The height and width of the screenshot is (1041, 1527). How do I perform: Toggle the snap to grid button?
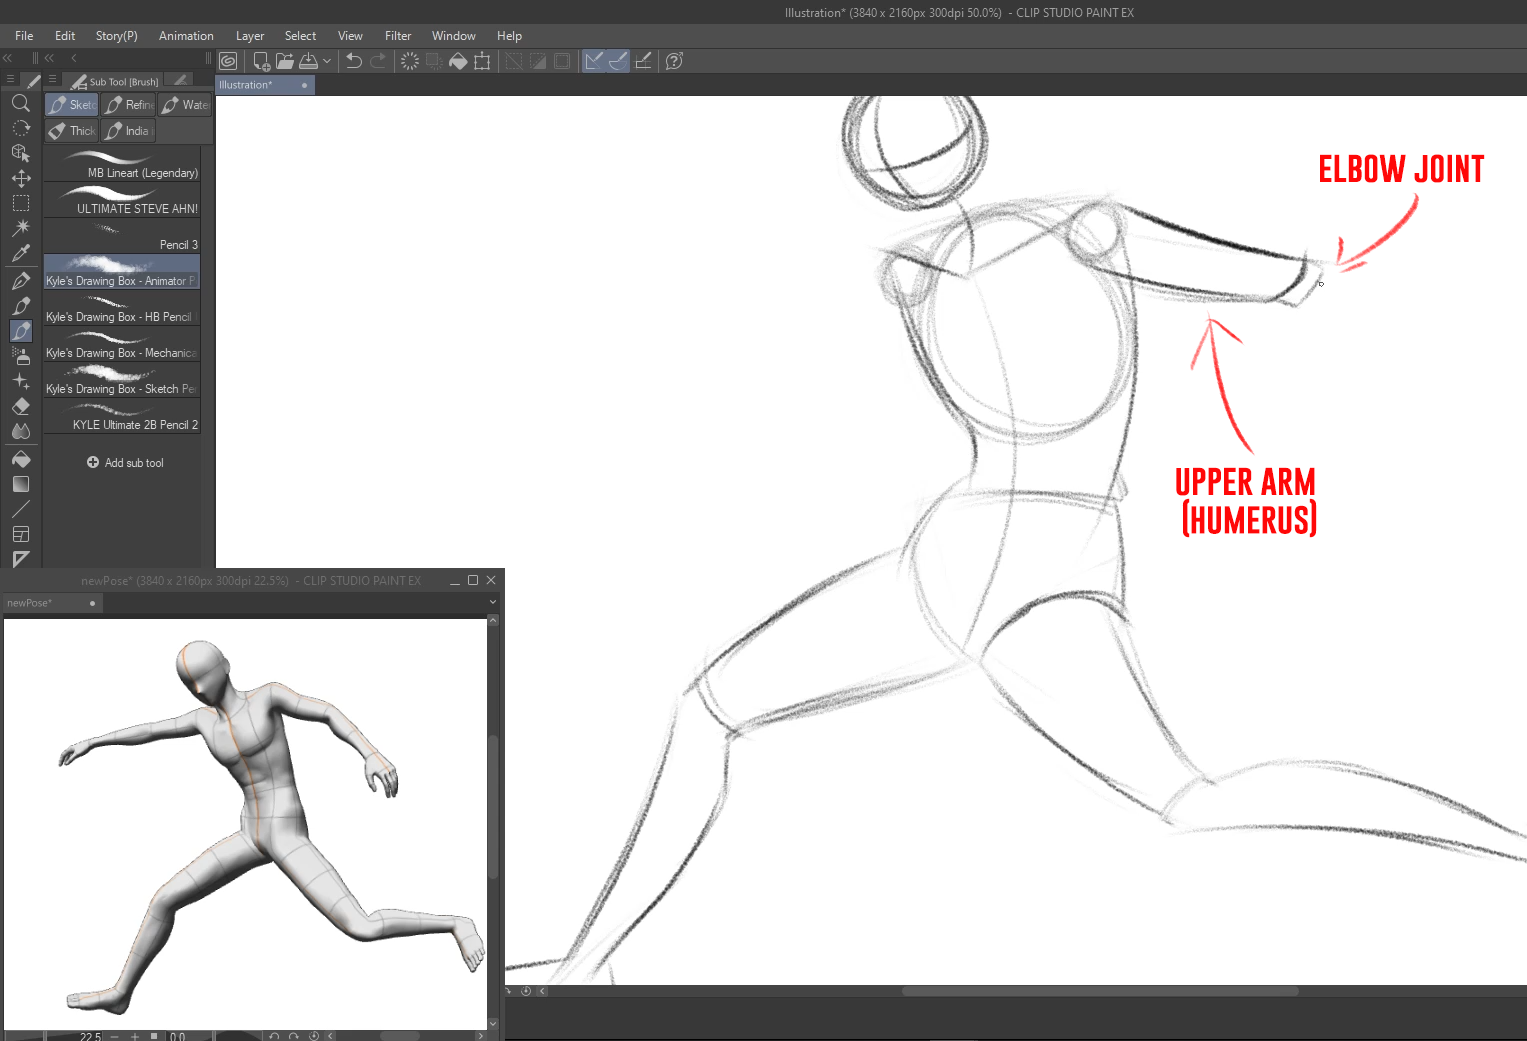tap(643, 61)
